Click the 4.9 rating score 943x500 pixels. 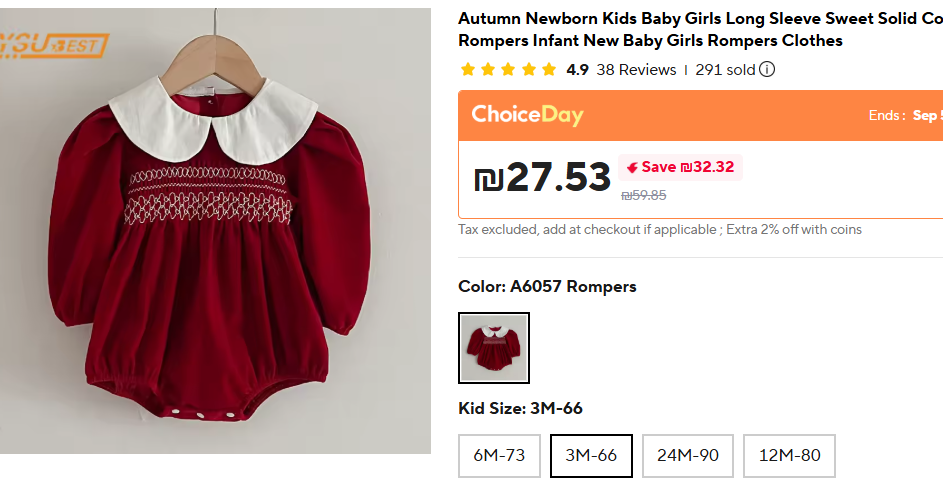(x=577, y=70)
